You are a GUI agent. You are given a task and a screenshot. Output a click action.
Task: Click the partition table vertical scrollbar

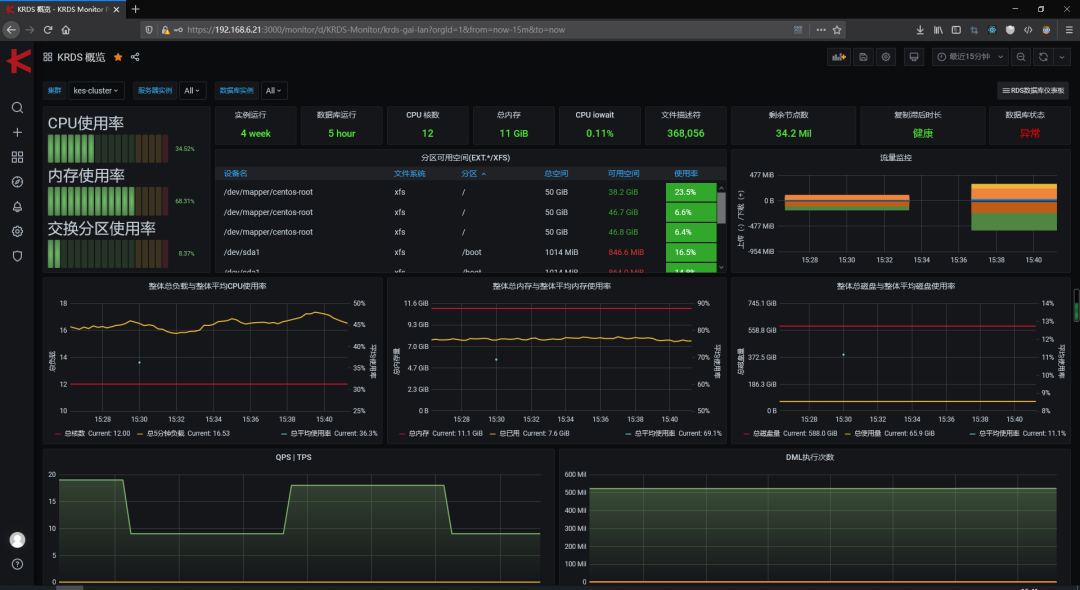point(721,207)
